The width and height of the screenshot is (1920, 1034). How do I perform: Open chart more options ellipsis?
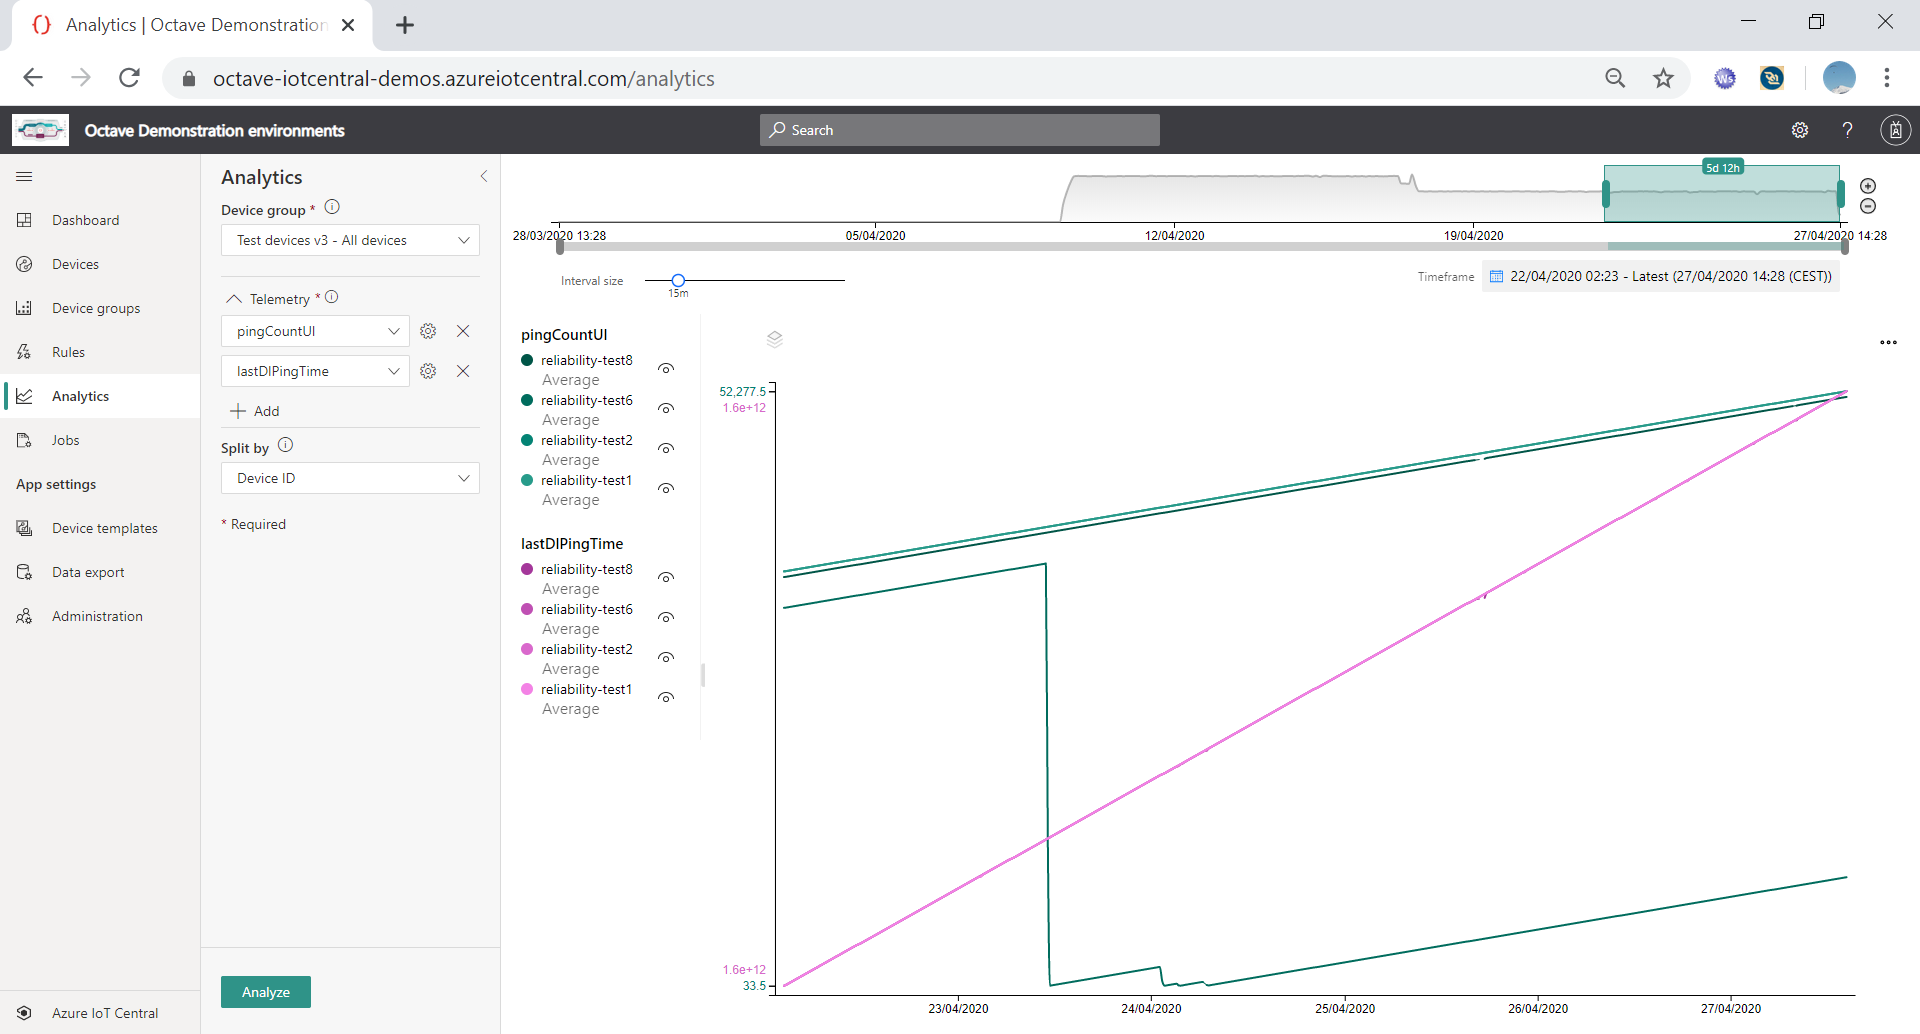coord(1888,342)
